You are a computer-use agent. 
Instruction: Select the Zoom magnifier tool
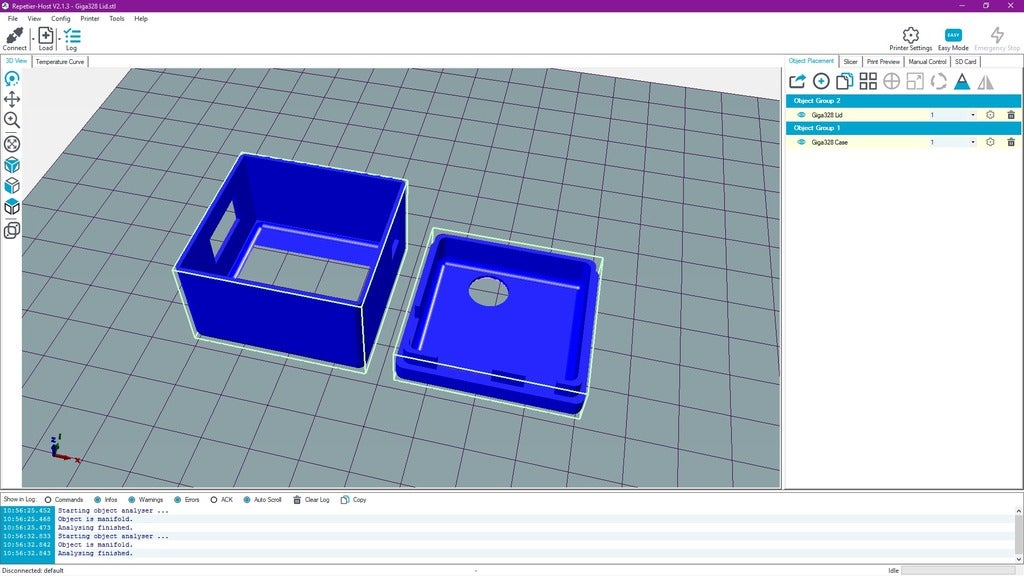pyautogui.click(x=12, y=120)
